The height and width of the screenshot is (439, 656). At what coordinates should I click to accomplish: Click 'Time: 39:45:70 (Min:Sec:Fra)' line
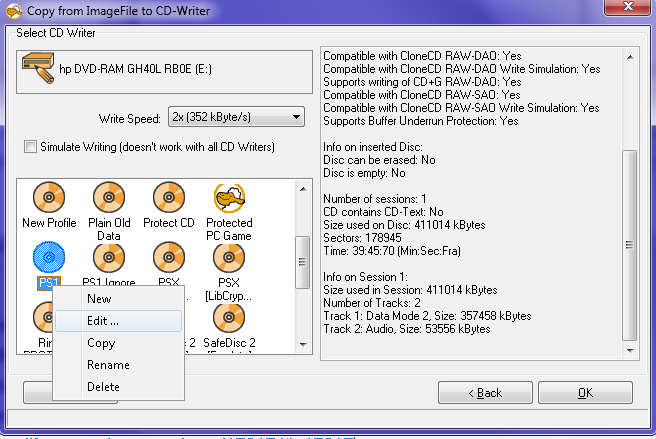[x=392, y=251]
